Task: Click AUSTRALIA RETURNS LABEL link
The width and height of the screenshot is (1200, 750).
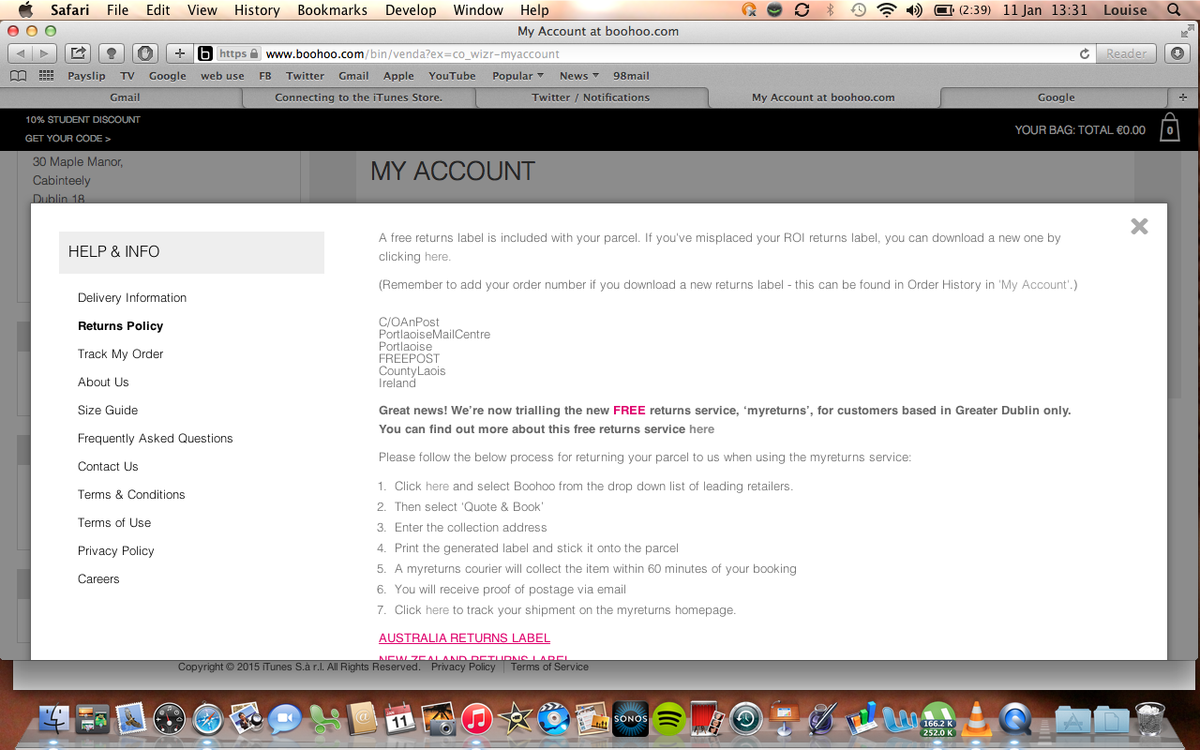Action: tap(464, 638)
